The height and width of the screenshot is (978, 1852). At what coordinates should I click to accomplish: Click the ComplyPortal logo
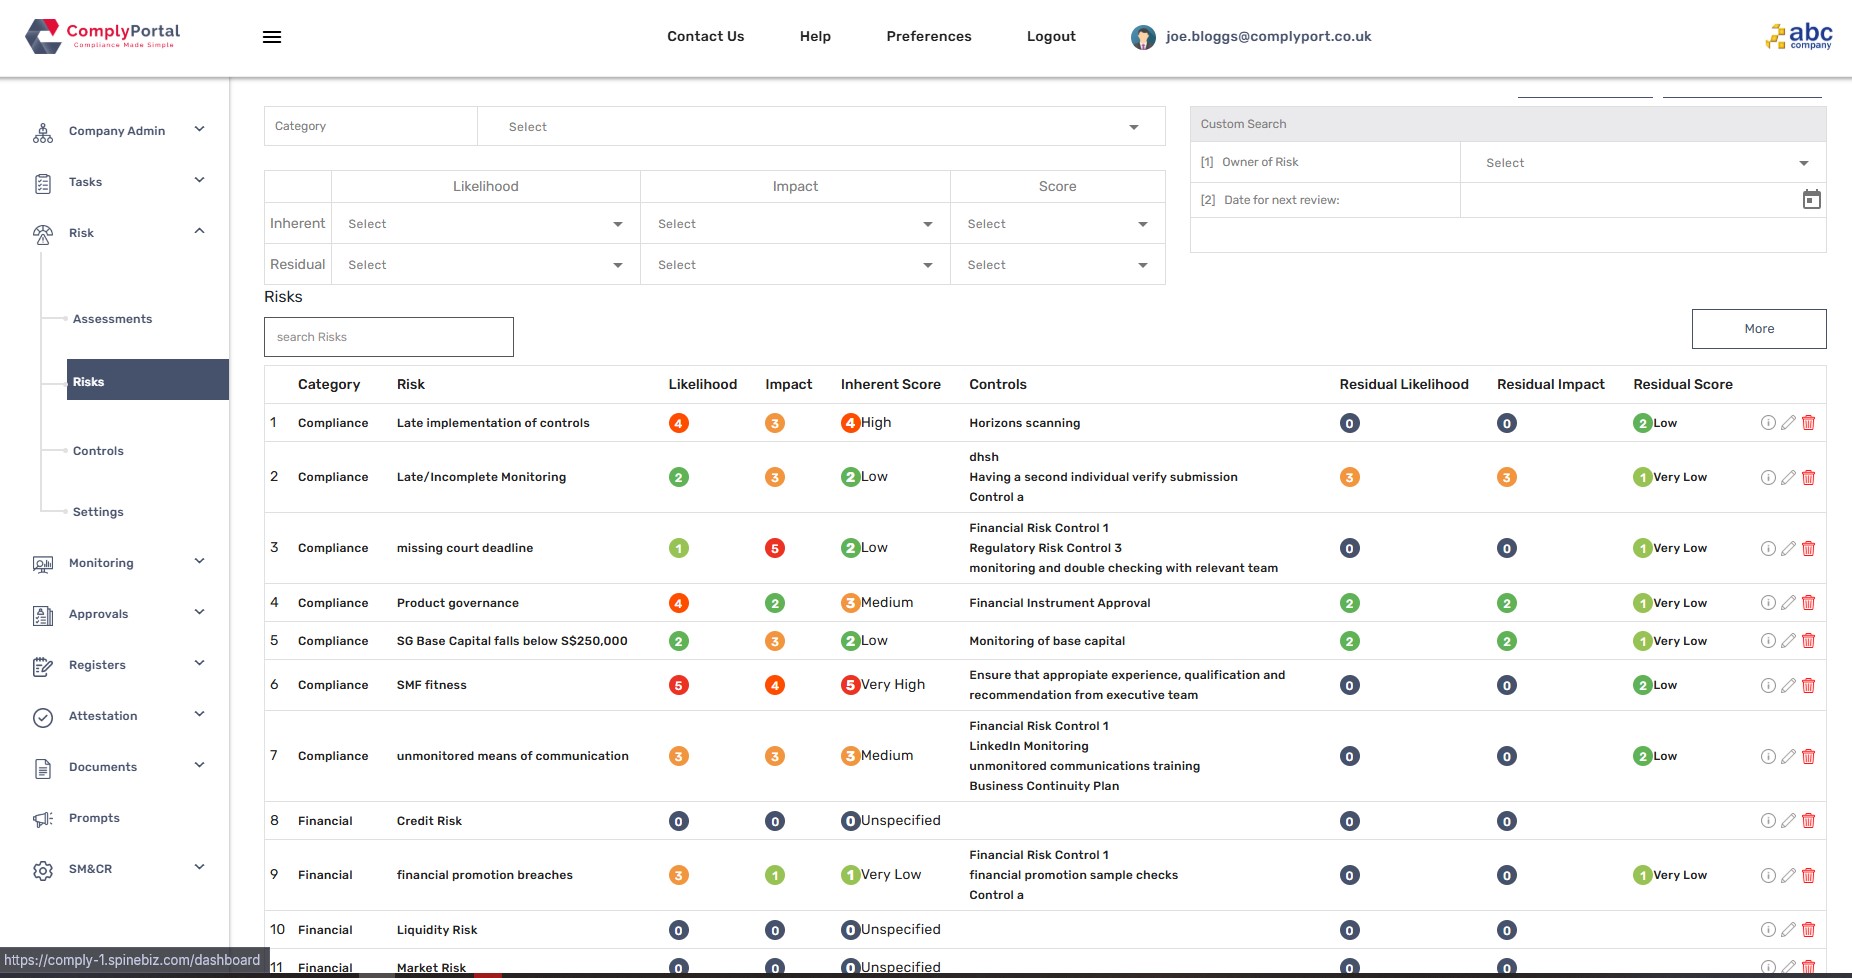click(103, 36)
